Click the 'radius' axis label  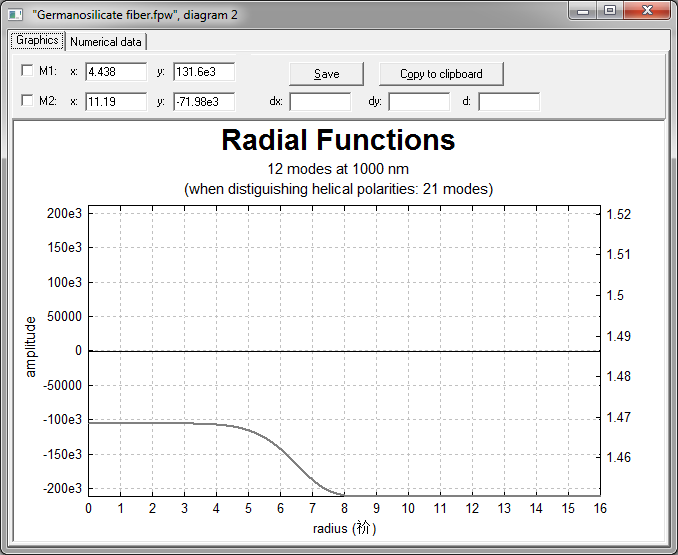click(345, 528)
